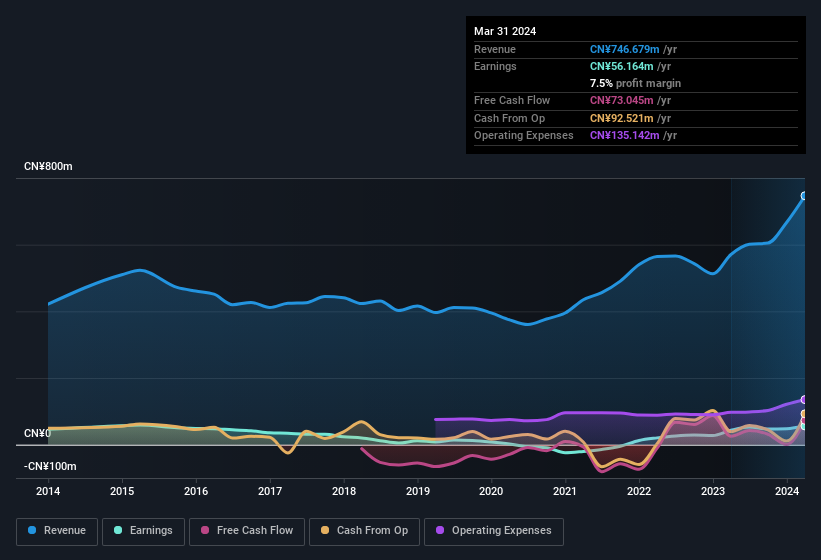Click the 7.5% profit margin text
The width and height of the screenshot is (821, 560).
coord(635,83)
